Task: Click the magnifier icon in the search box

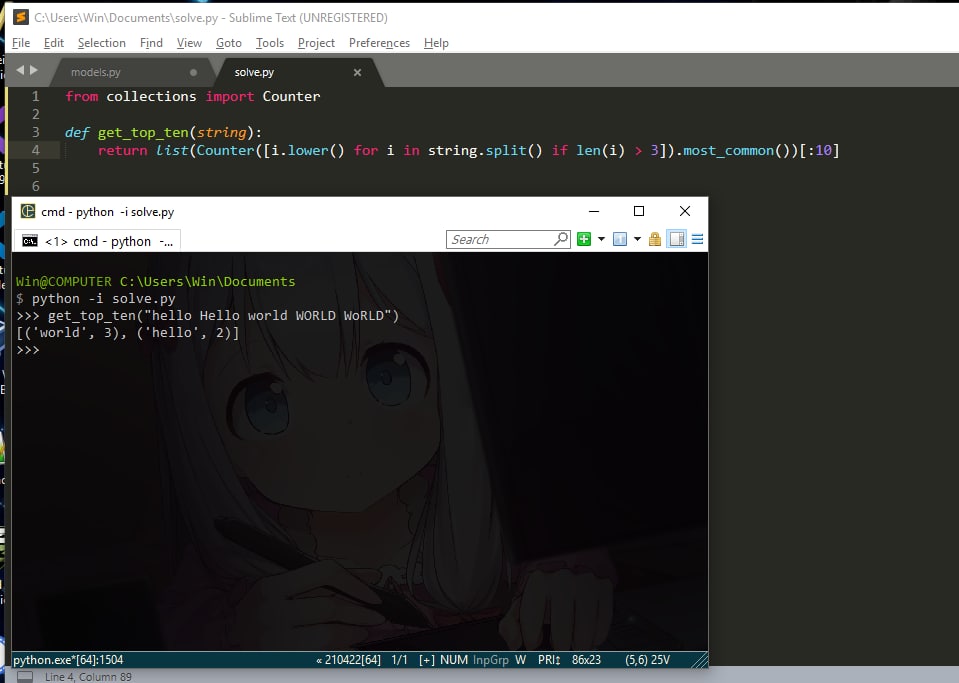Action: [x=560, y=239]
